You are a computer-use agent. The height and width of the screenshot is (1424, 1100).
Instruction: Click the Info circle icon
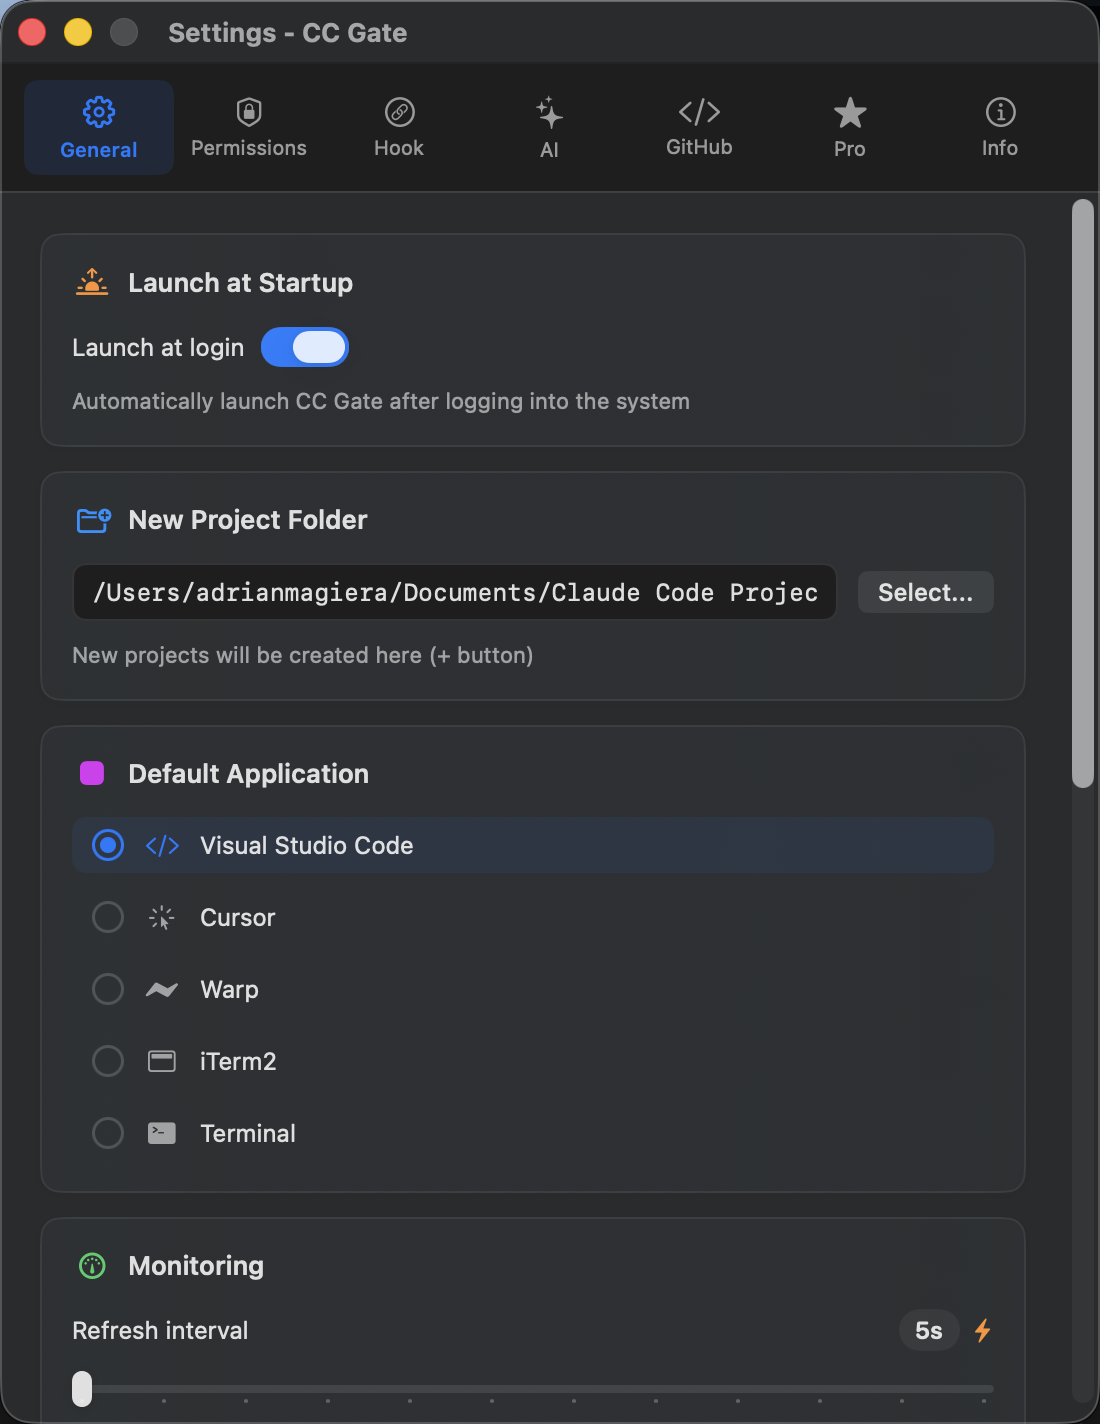point(999,112)
